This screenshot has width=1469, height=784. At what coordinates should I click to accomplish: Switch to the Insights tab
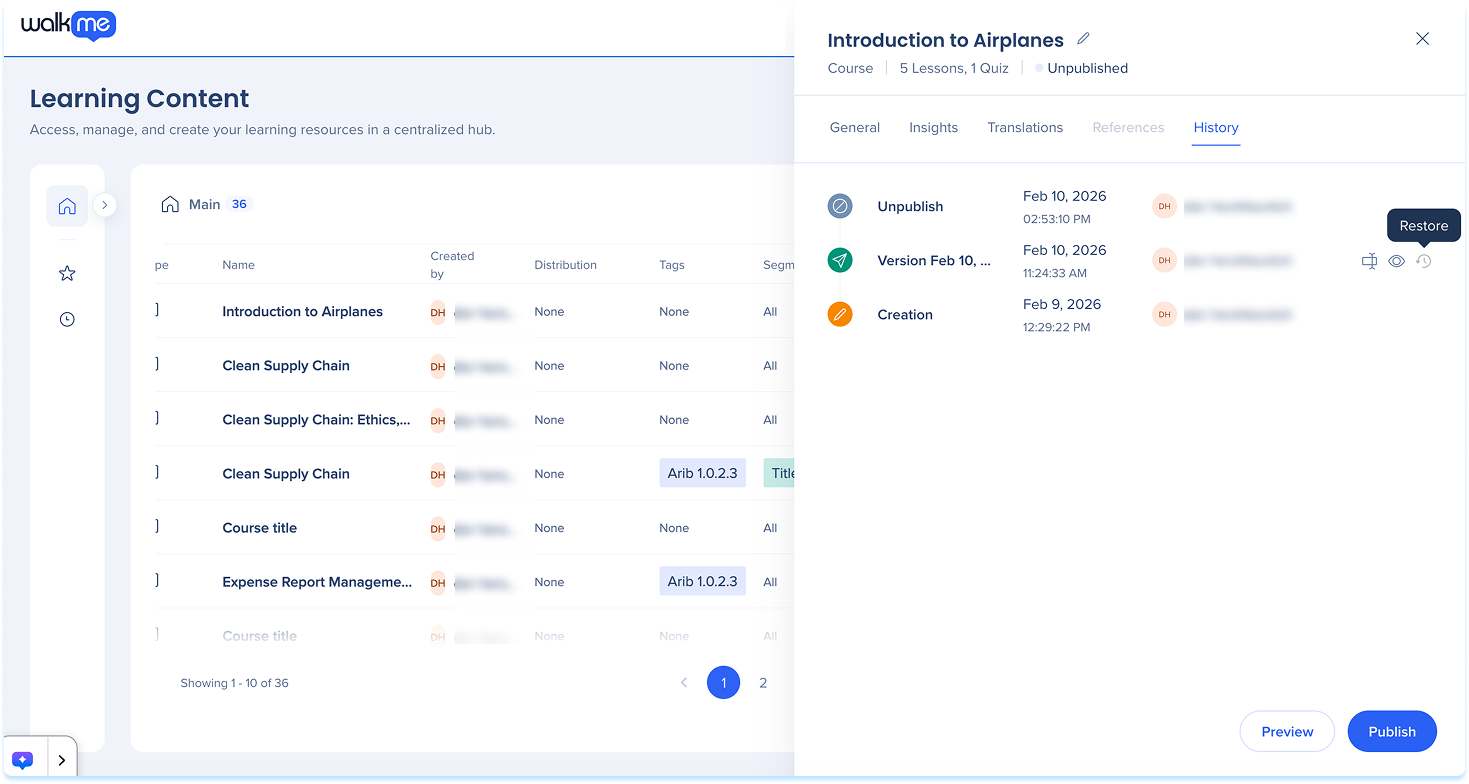[x=933, y=128]
